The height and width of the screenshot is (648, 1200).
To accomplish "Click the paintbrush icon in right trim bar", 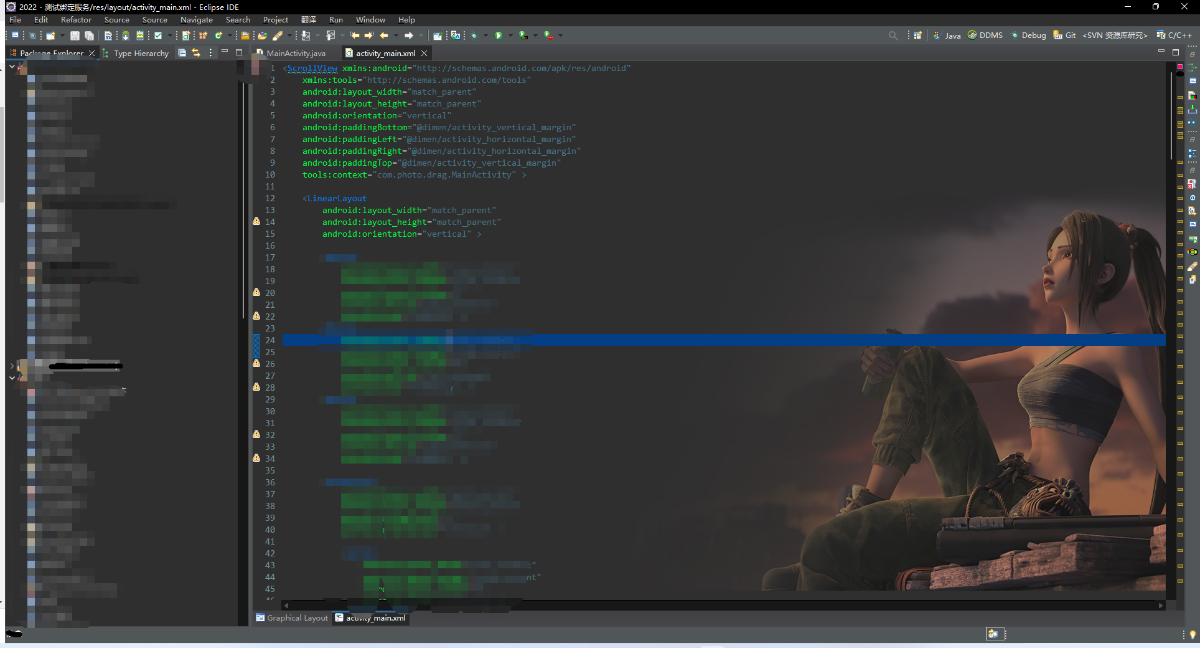I will pos(1192,266).
